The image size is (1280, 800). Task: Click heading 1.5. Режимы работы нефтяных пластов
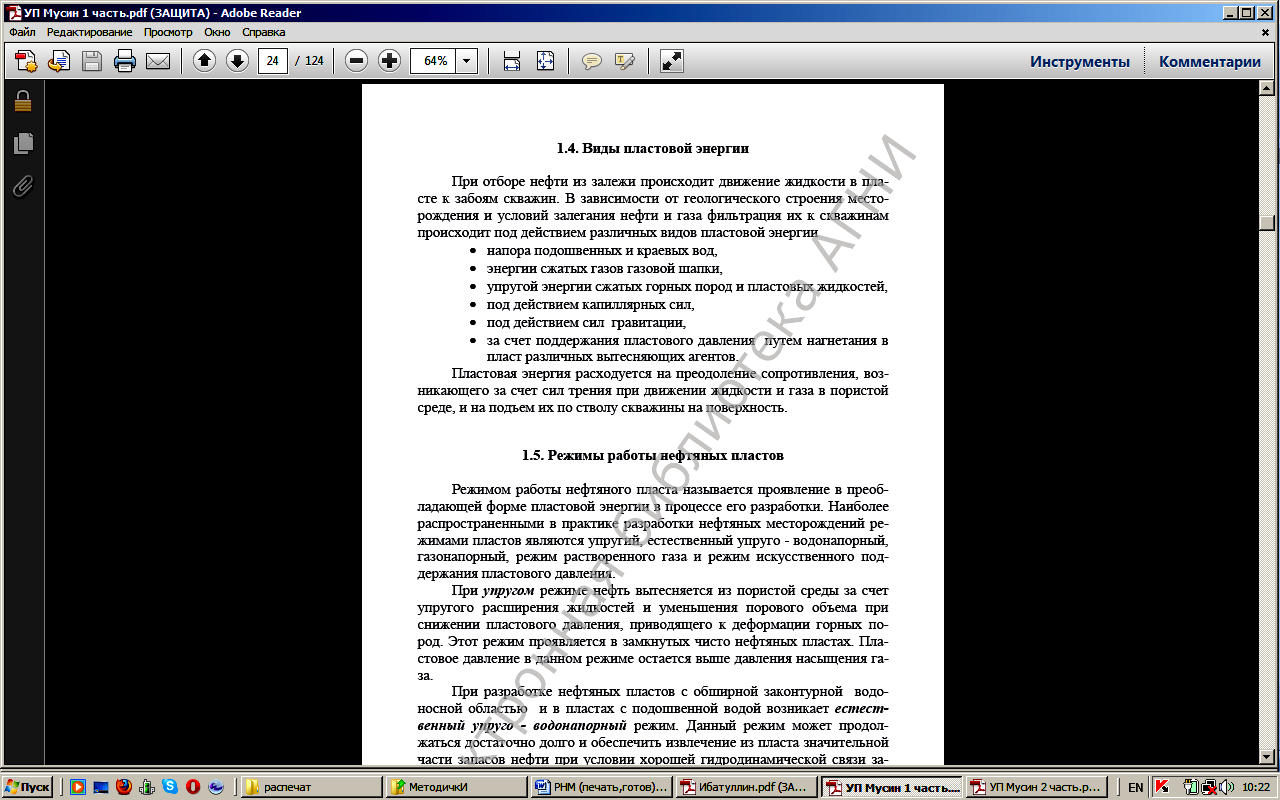(652, 455)
